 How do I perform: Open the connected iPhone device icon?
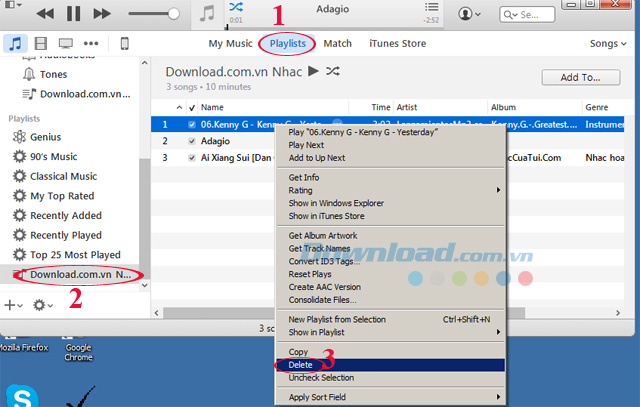point(124,43)
